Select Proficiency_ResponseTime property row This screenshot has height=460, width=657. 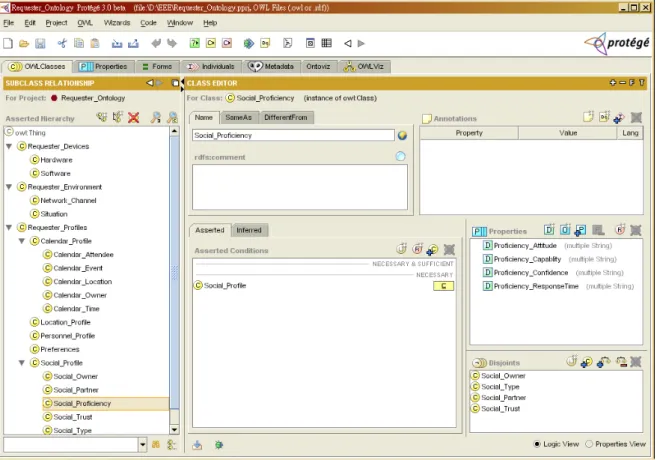[x=558, y=286]
